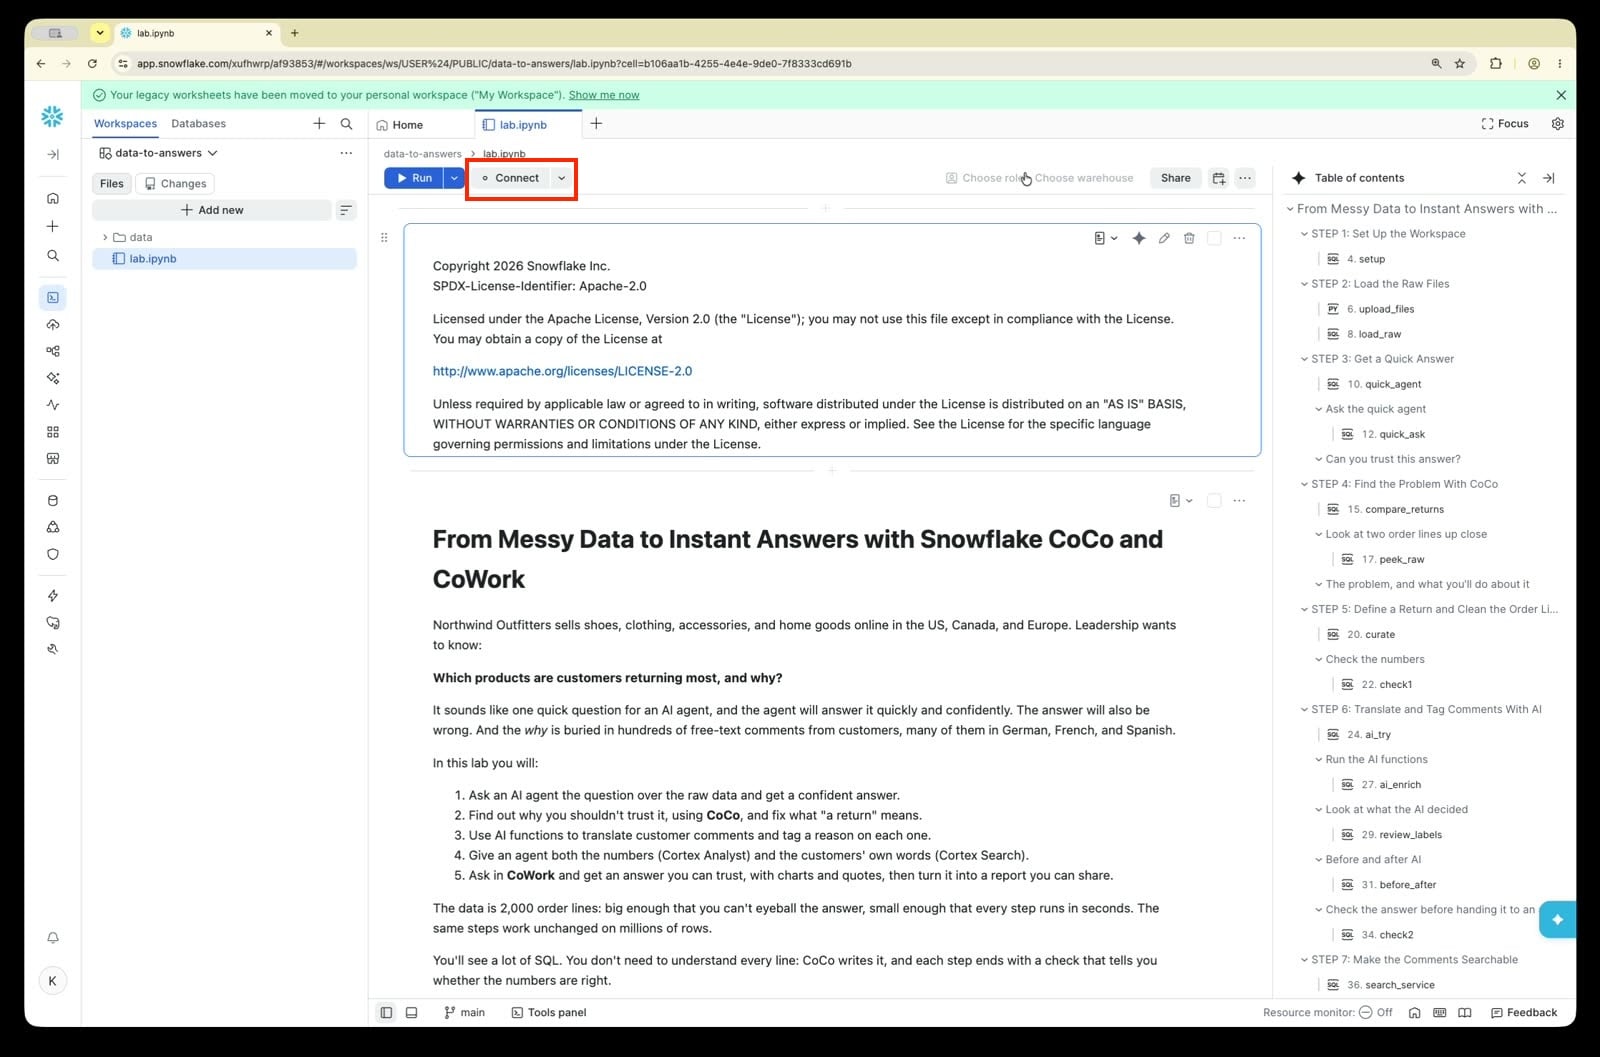Tick the checkbox on the title markdown cell
Viewport: 1600px width, 1057px height.
[x=1214, y=500]
